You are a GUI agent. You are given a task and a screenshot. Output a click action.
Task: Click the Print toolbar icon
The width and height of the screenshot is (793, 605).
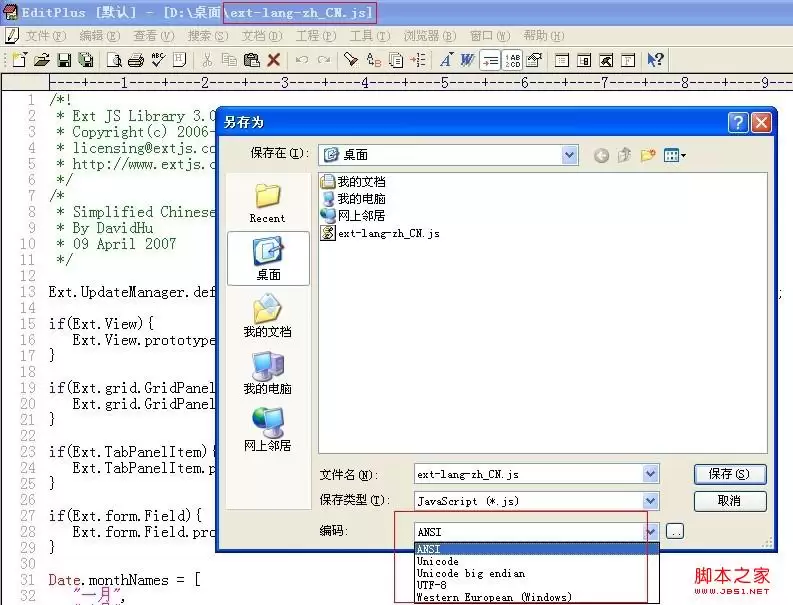click(x=136, y=60)
